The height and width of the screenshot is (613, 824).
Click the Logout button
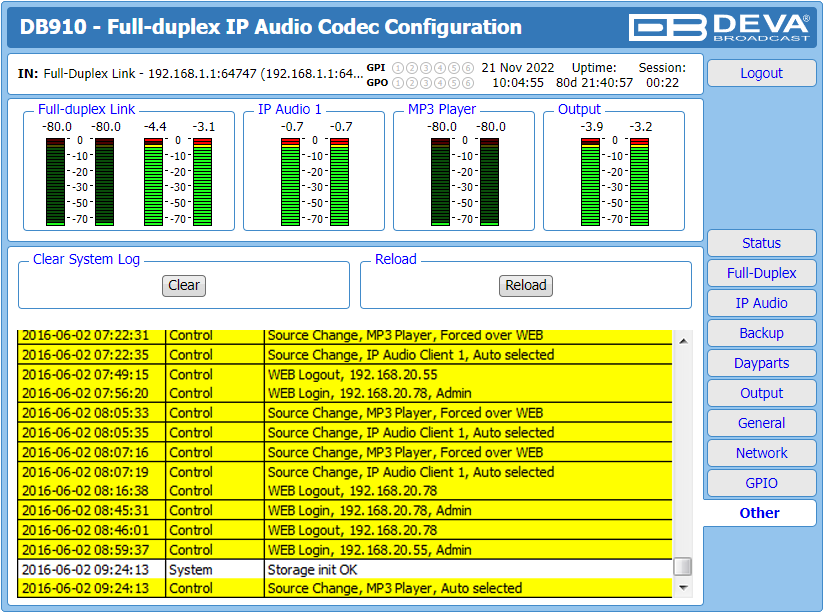tap(761, 73)
